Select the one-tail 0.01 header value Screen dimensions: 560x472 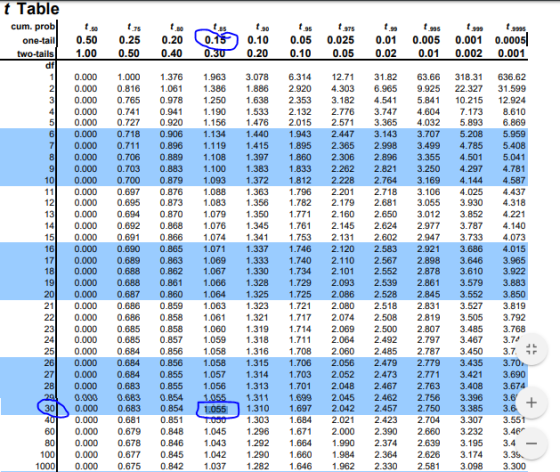point(386,40)
